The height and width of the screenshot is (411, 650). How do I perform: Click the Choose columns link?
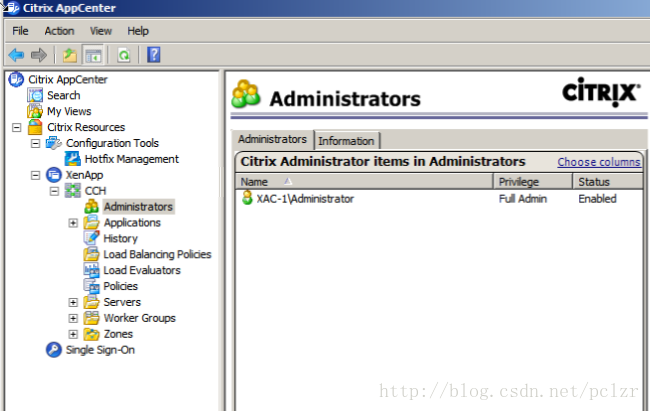599,162
